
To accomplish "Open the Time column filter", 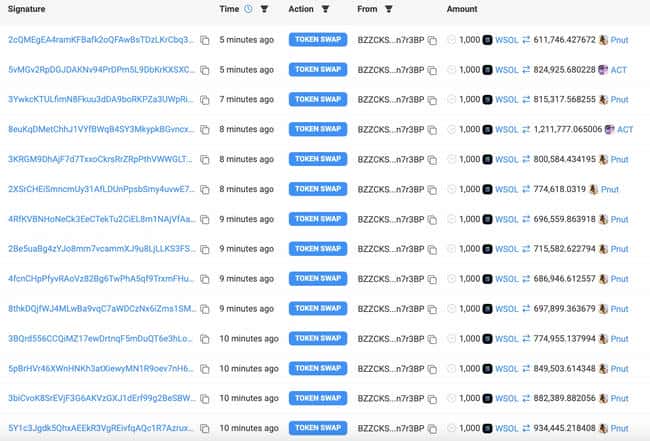I will coord(264,9).
